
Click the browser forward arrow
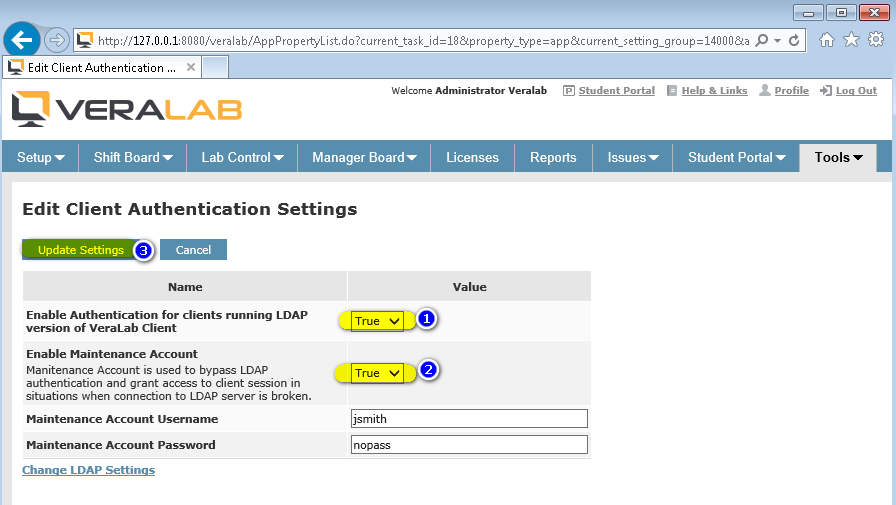coord(57,40)
